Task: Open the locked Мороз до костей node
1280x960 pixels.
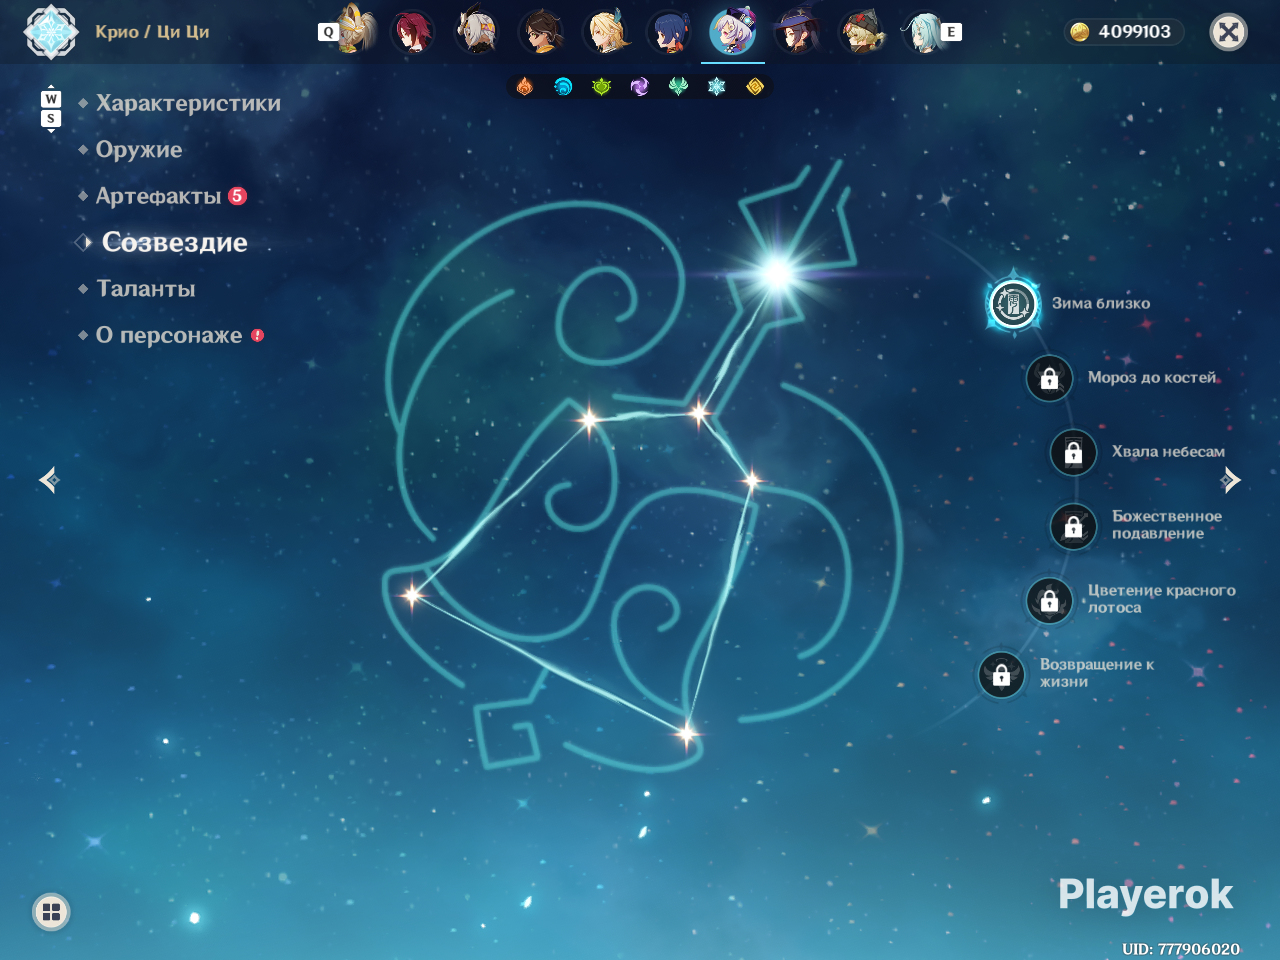Action: [x=1049, y=378]
